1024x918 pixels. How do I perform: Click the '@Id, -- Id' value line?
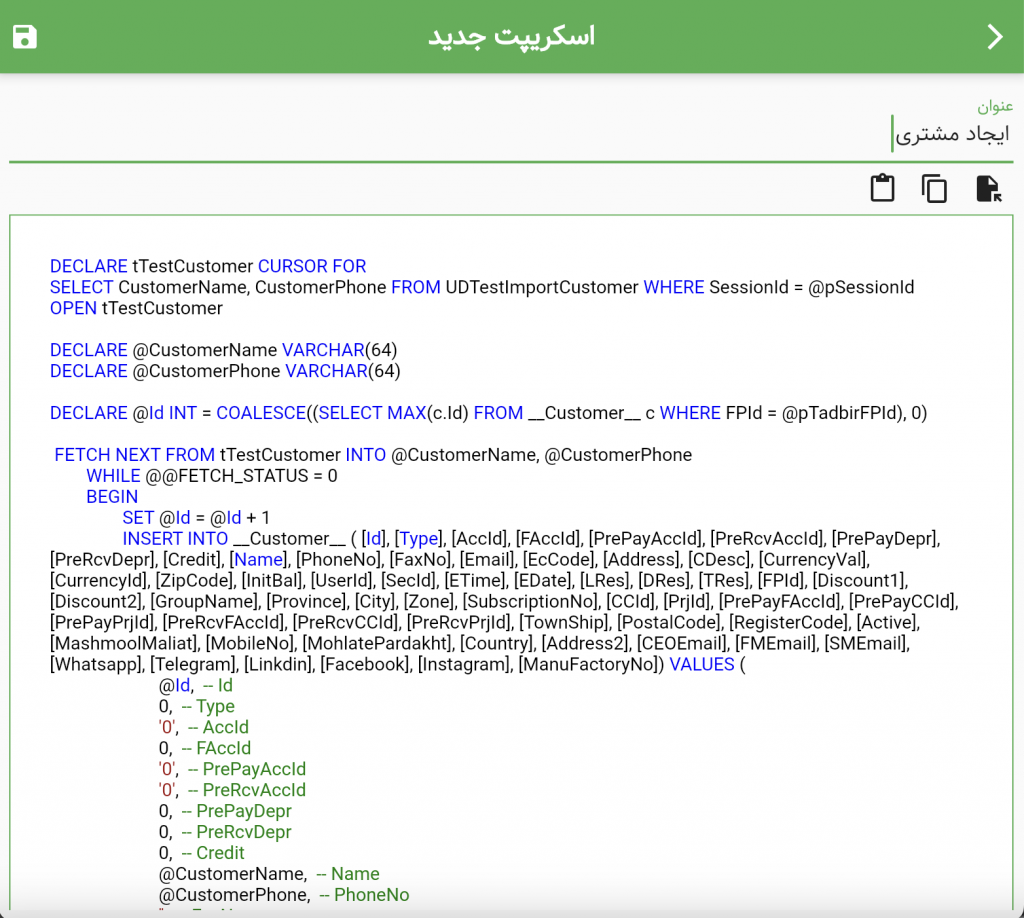point(196,686)
